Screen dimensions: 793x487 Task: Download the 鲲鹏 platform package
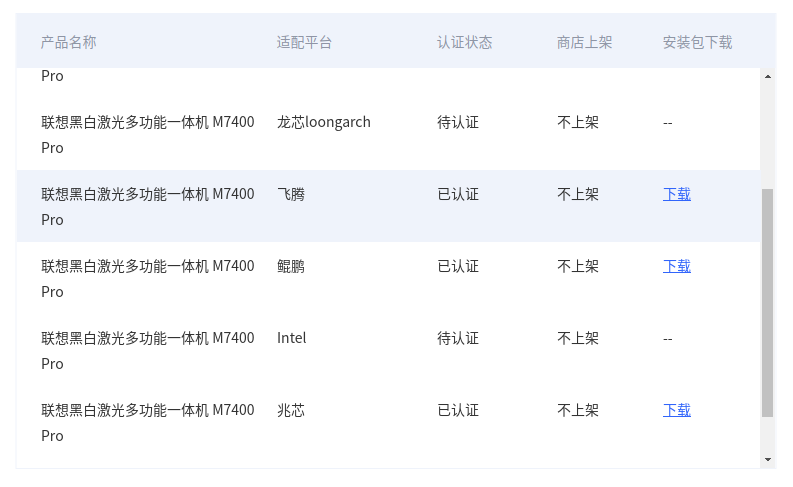pos(676,266)
